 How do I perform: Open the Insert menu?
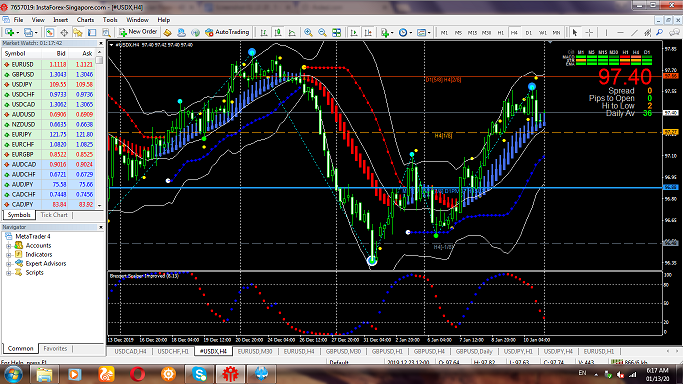(x=61, y=20)
